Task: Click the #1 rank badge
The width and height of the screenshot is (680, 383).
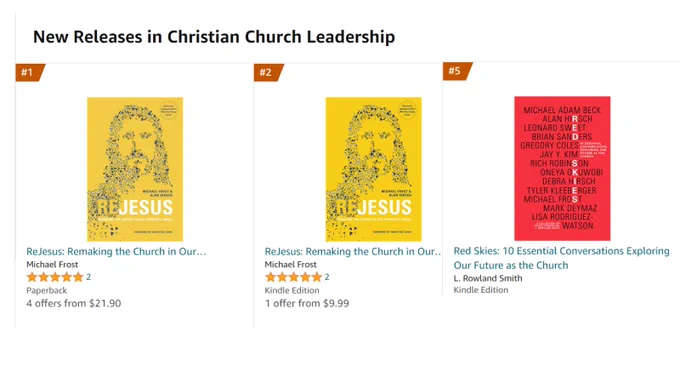Action: click(x=29, y=72)
